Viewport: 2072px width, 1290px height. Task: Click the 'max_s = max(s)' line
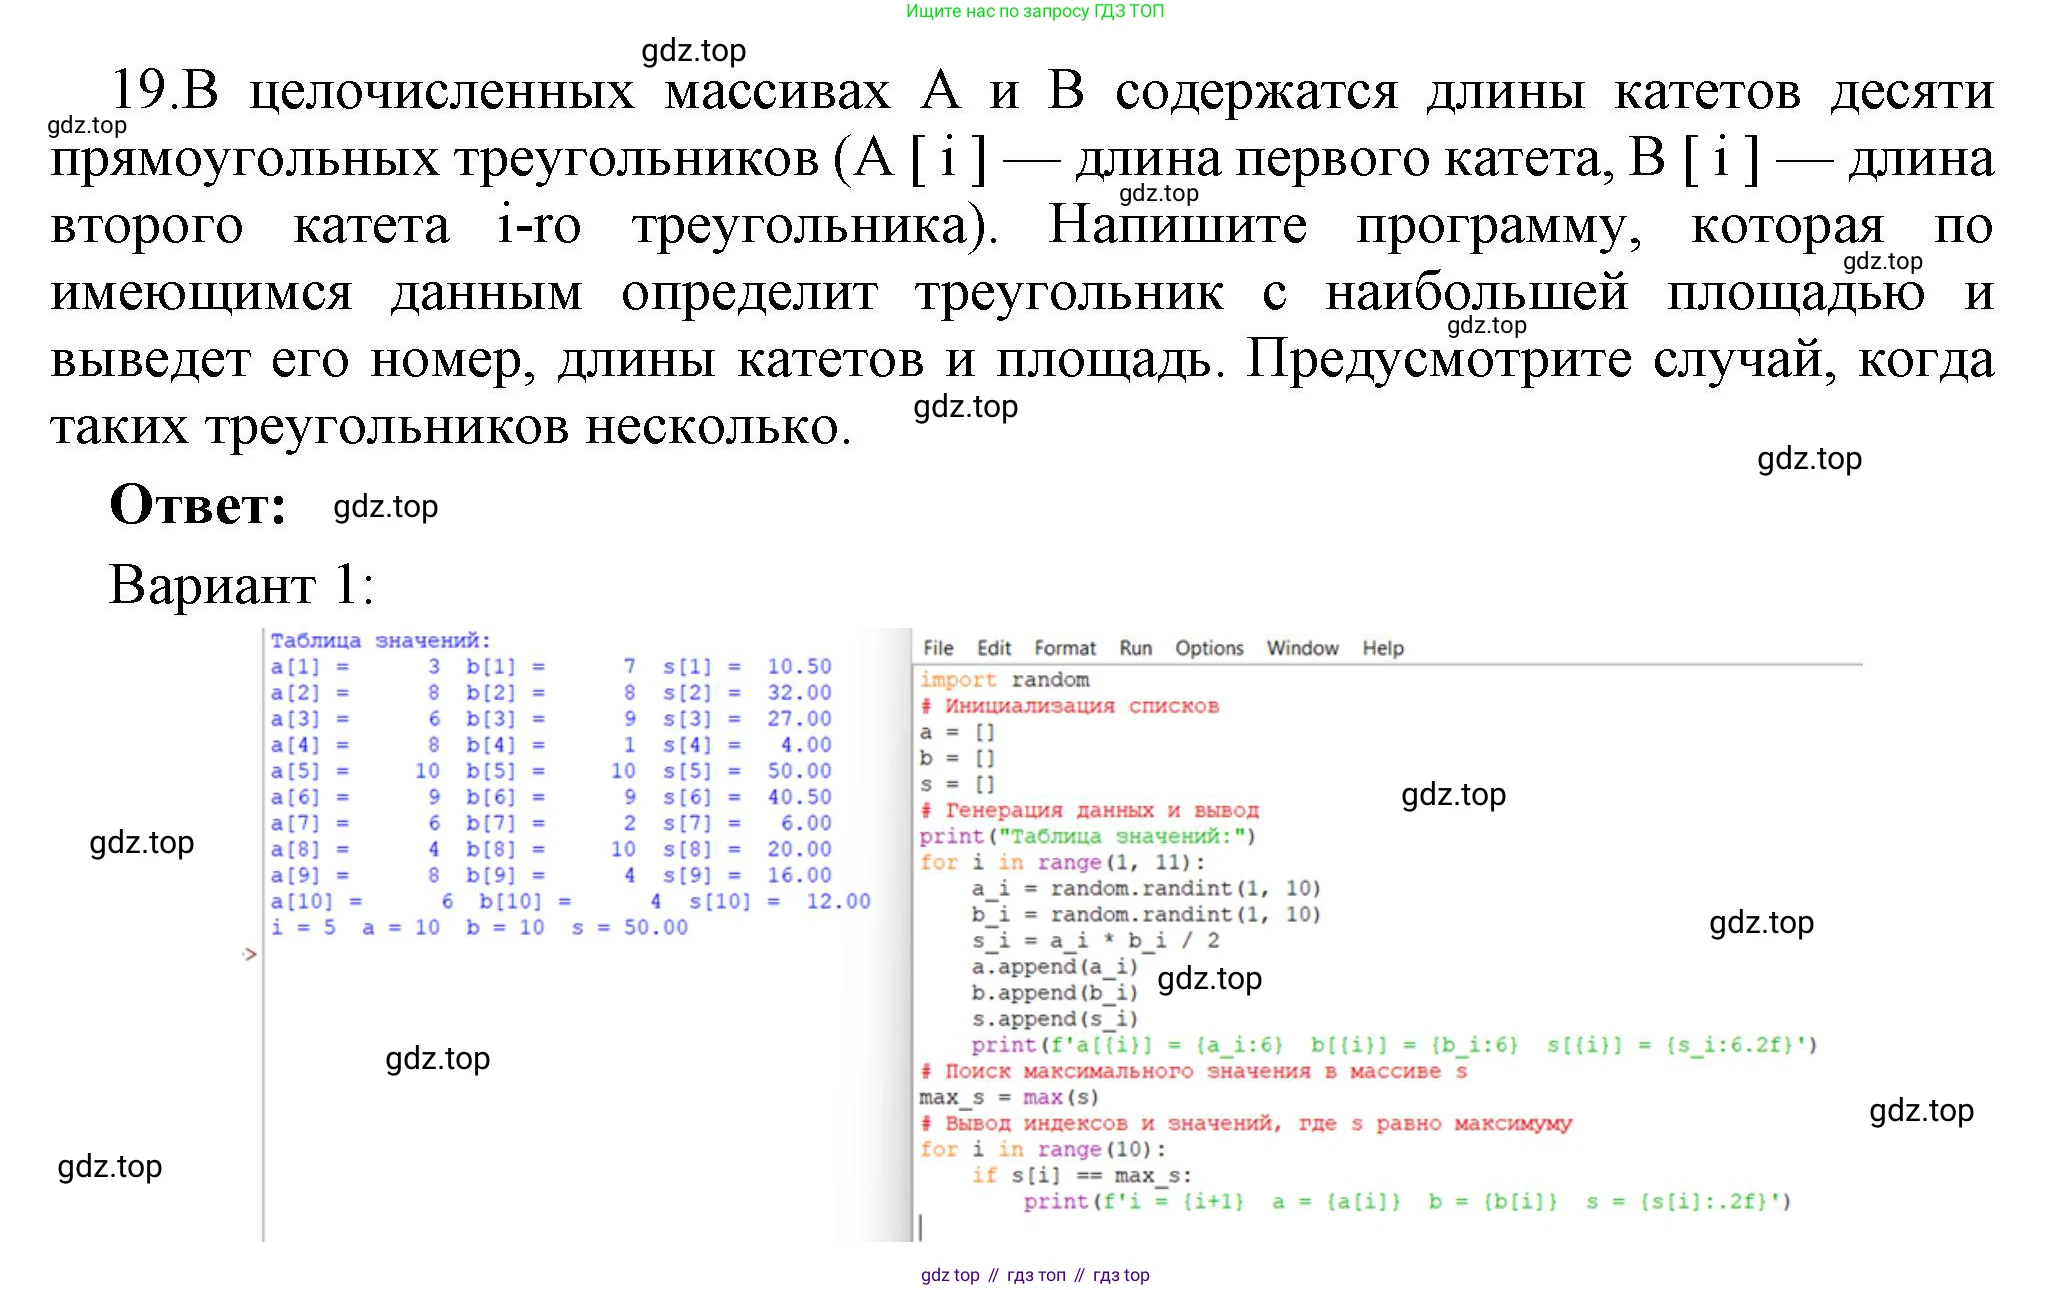tap(1009, 1097)
